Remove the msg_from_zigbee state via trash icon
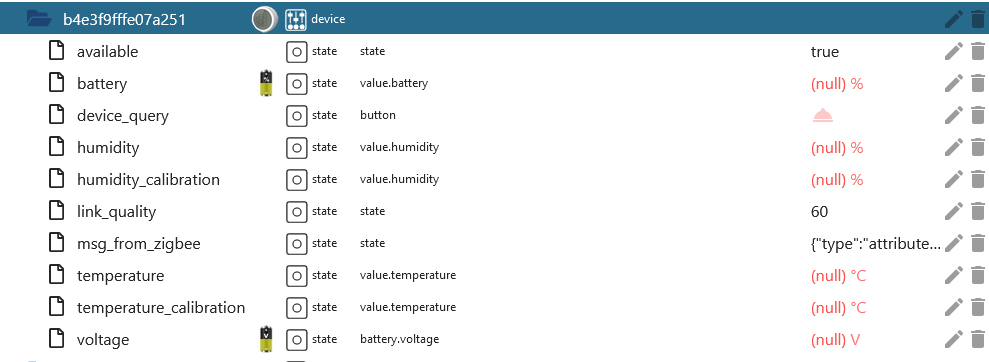Image resolution: width=989 pixels, height=362 pixels. click(x=977, y=243)
